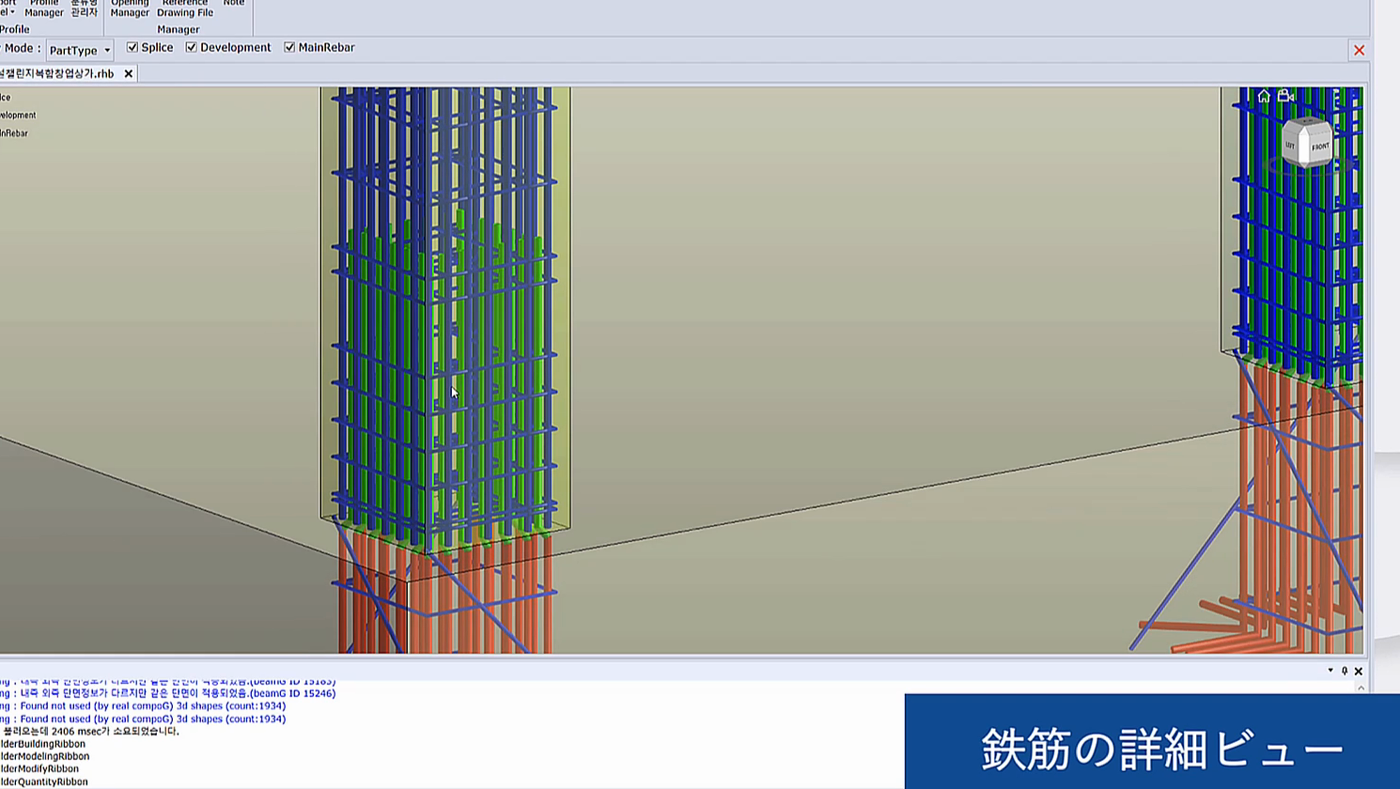Screen dimensions: 1400x789
Task: Uncheck the Splice checkbox
Action: click(132, 47)
